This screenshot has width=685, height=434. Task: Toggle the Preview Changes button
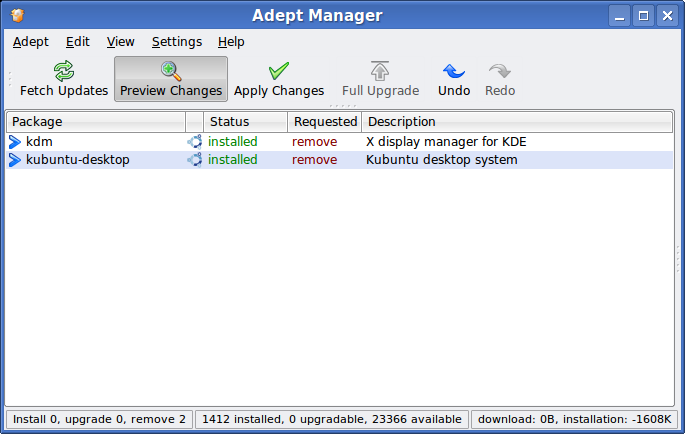(x=171, y=79)
